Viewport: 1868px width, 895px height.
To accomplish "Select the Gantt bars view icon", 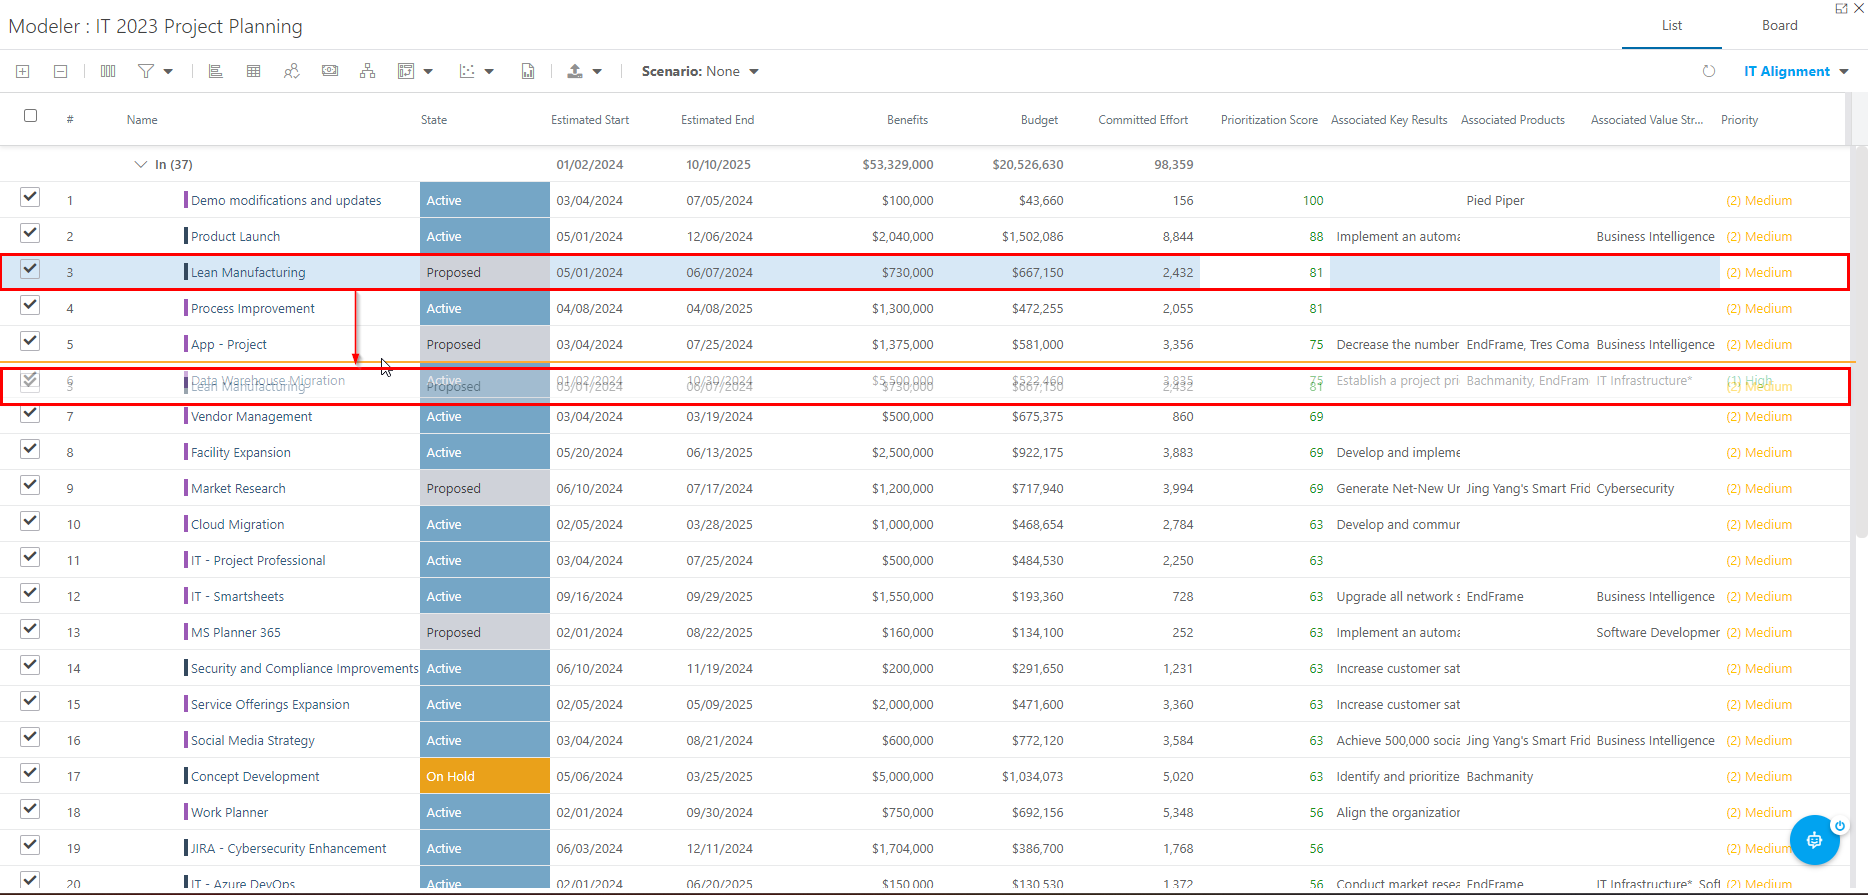I will pyautogui.click(x=215, y=71).
